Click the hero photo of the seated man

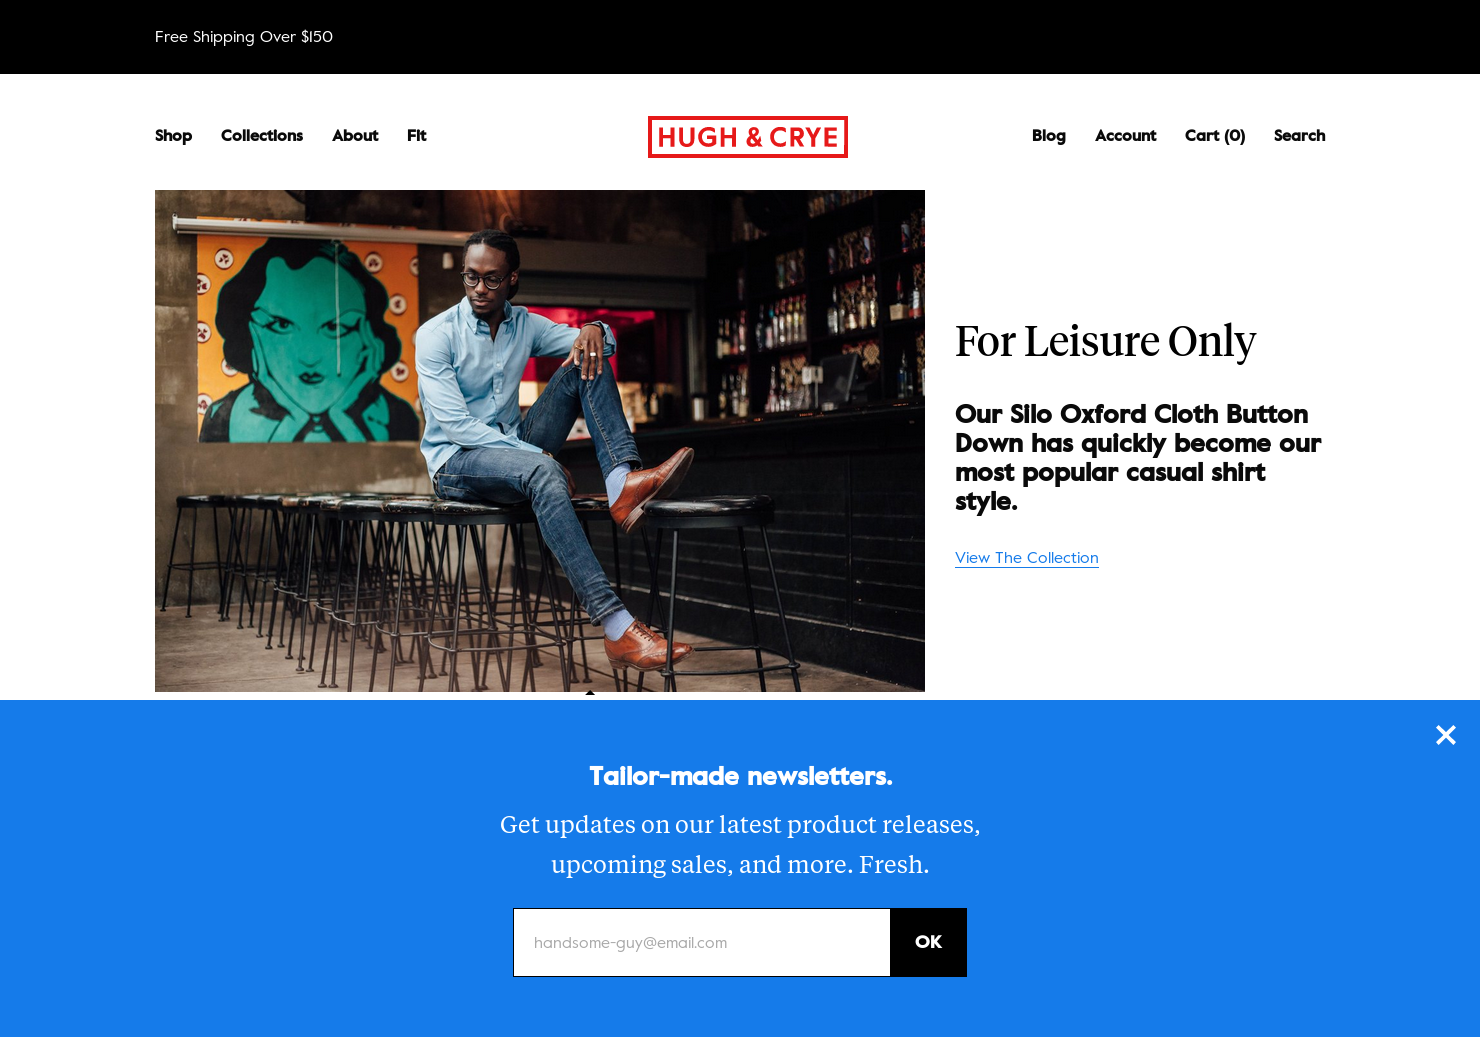[540, 441]
